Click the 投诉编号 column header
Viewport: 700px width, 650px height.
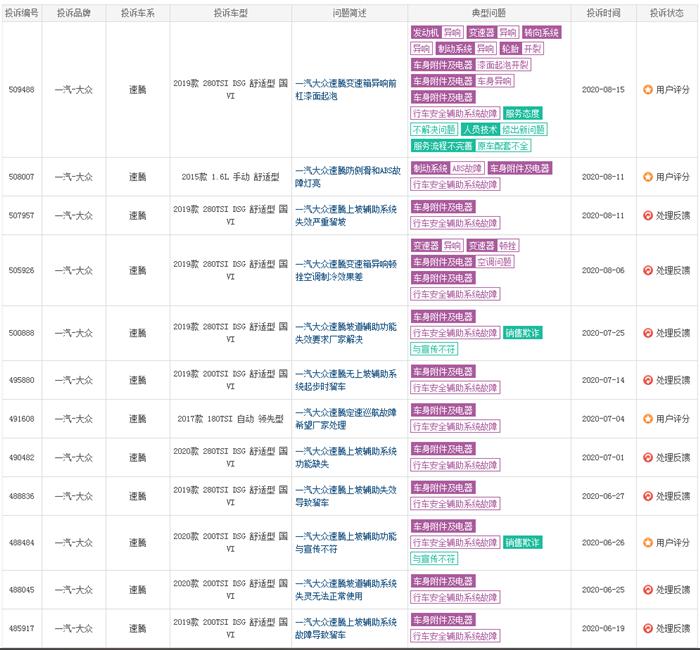21,13
